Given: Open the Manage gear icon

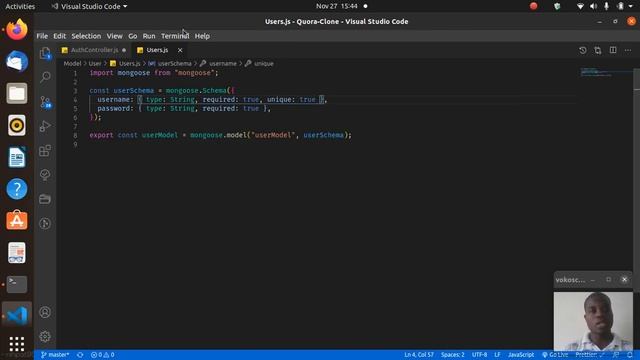Looking at the screenshot, I should click(45, 336).
